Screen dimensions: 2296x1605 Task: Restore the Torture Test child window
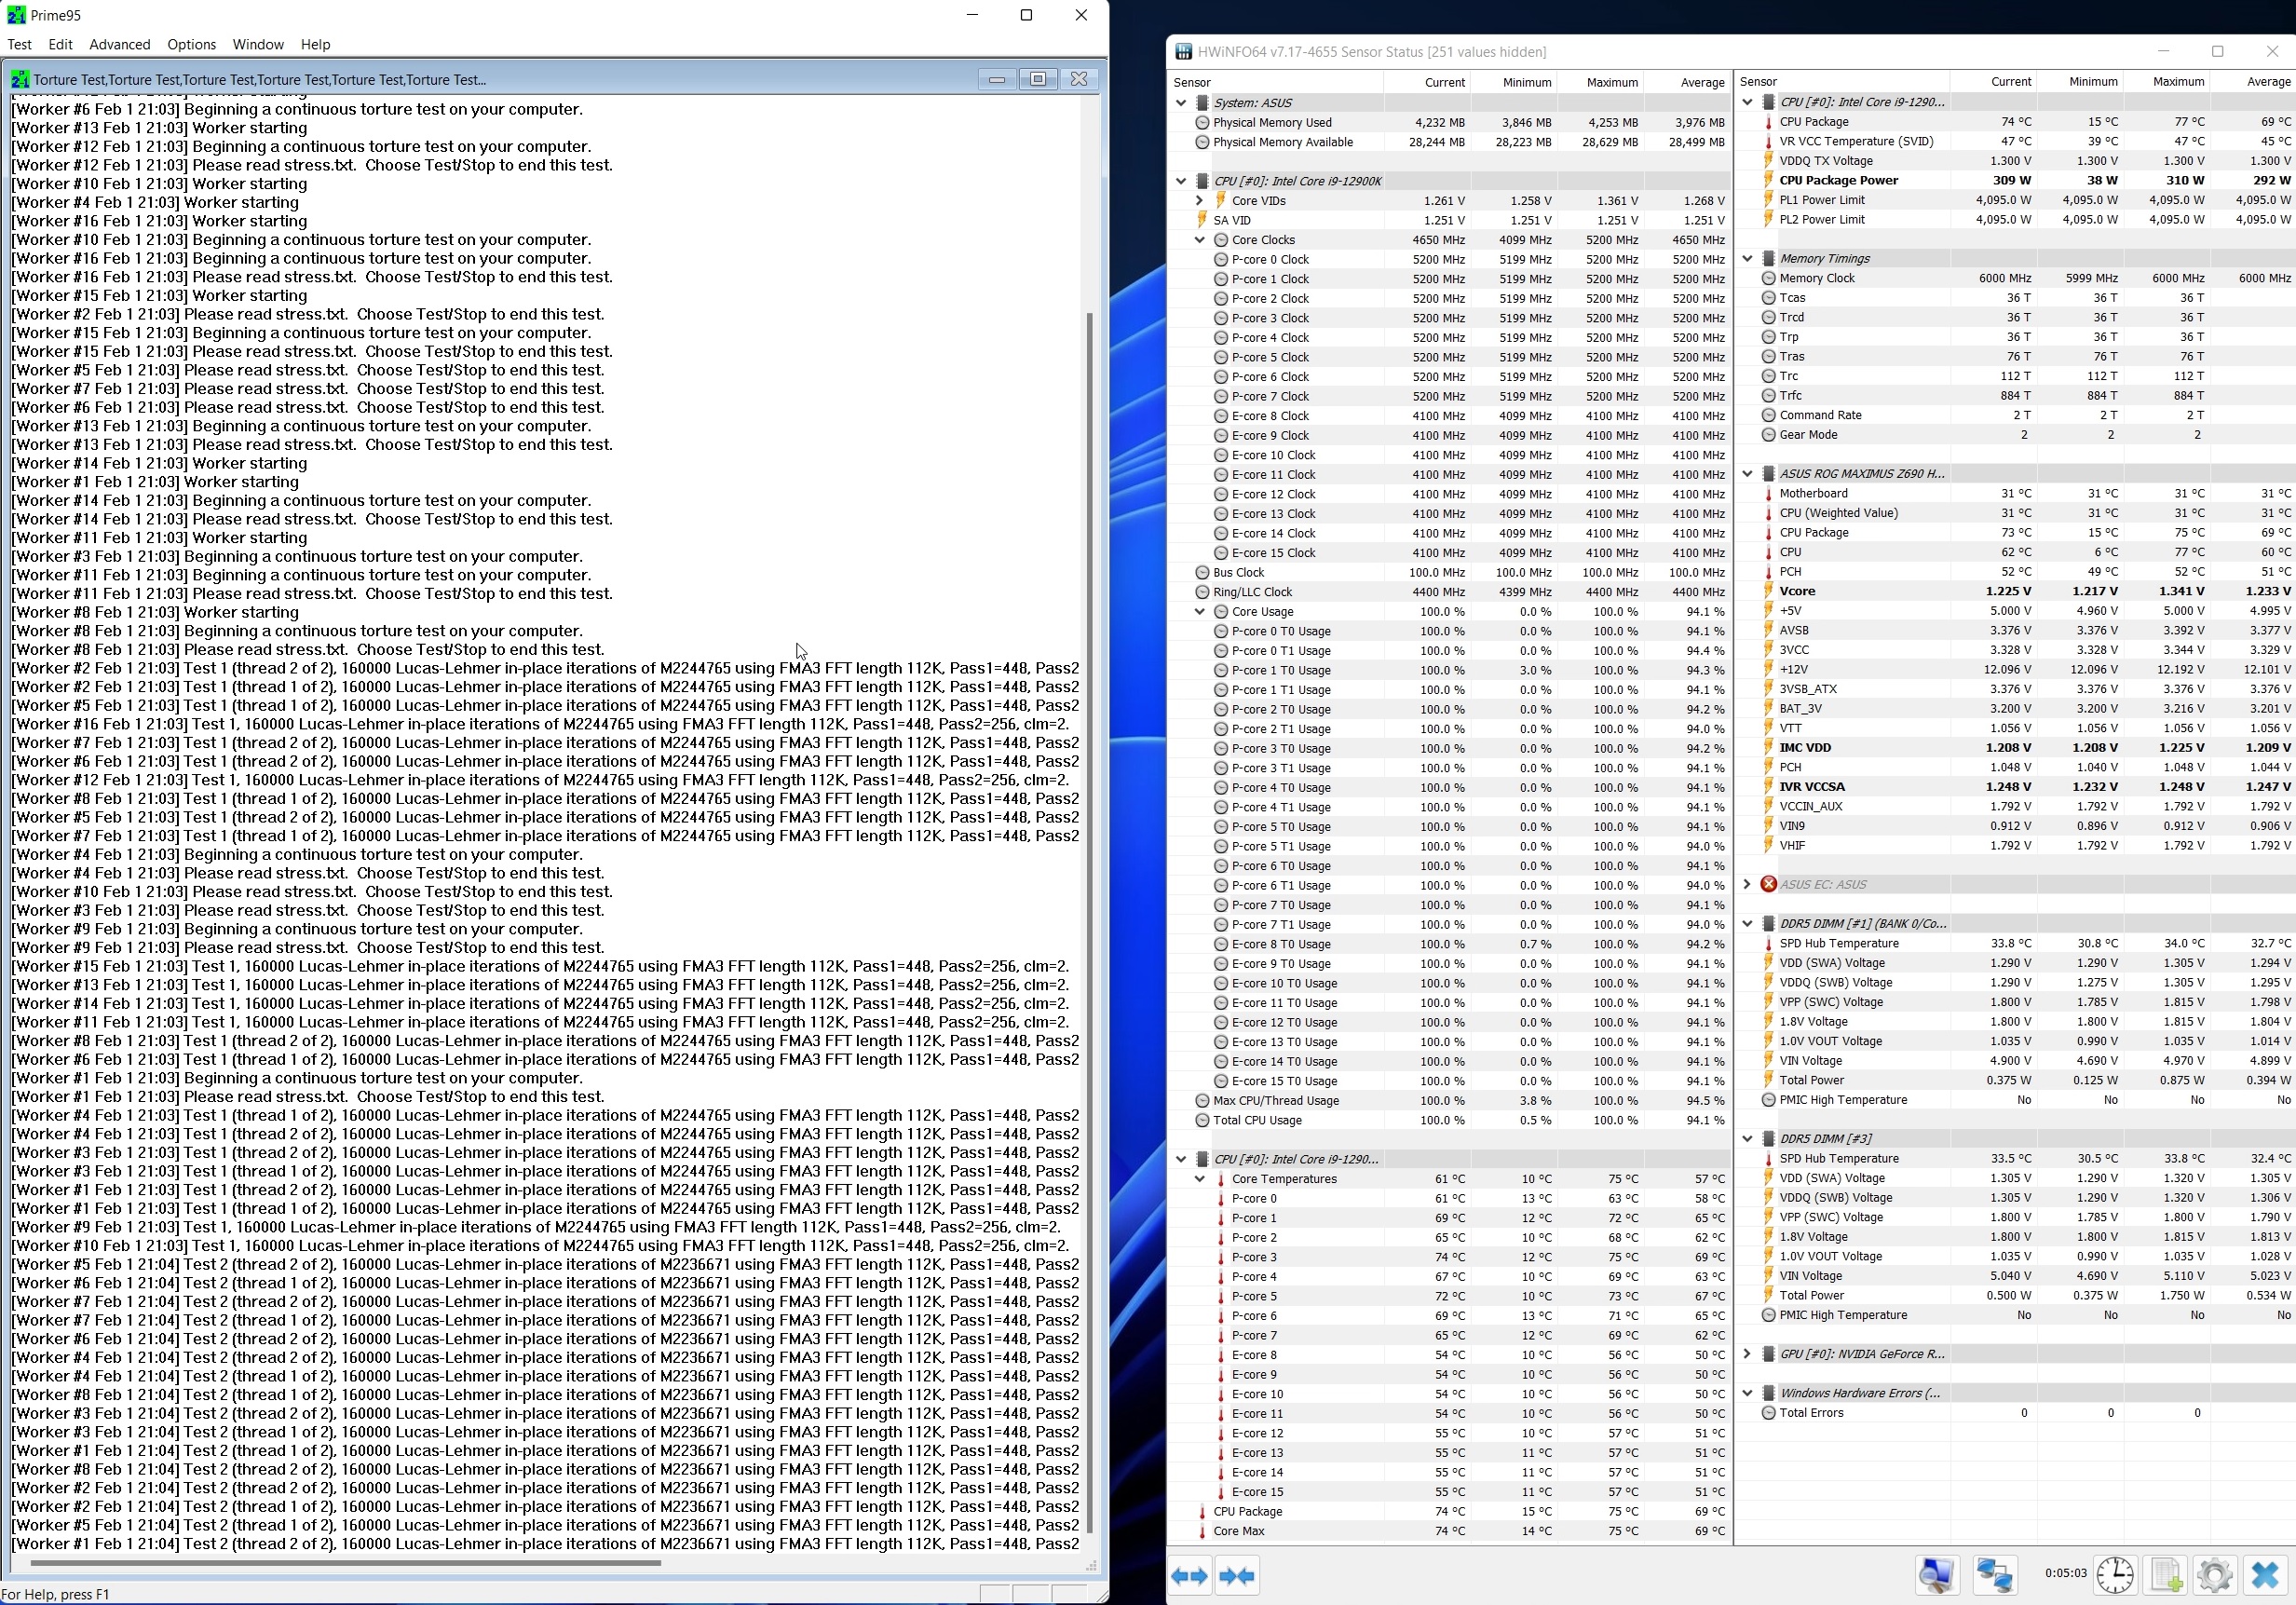pos(1038,79)
